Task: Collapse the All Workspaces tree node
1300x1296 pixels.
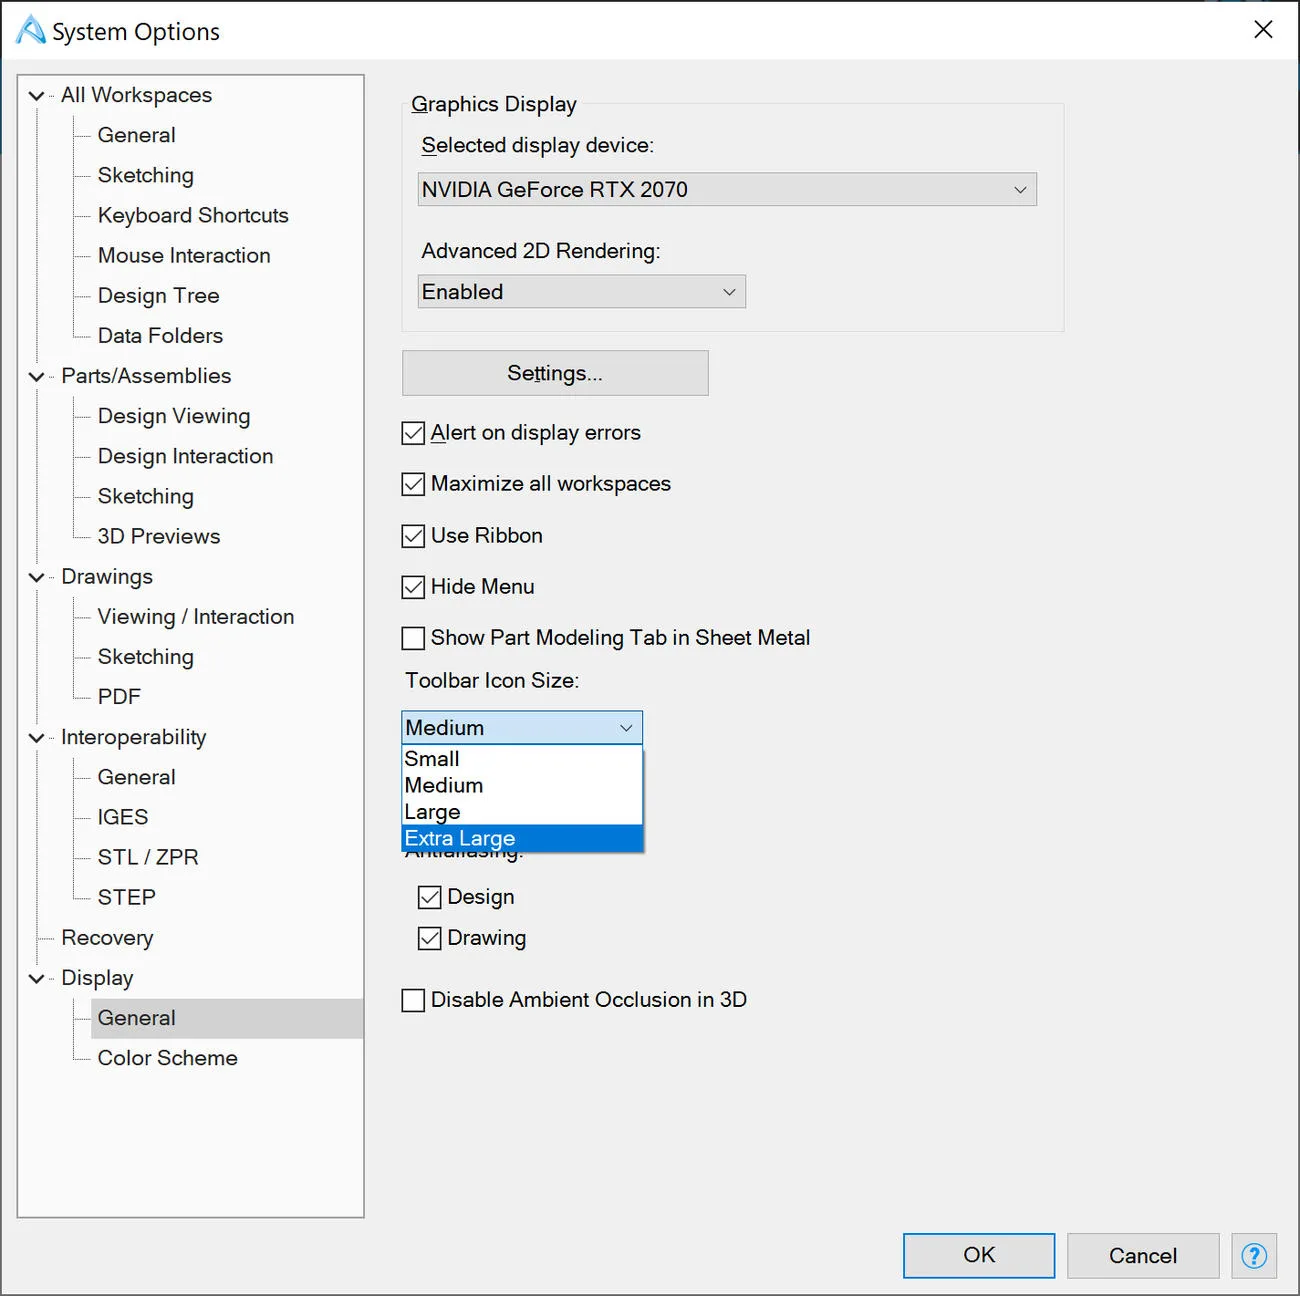Action: [37, 96]
